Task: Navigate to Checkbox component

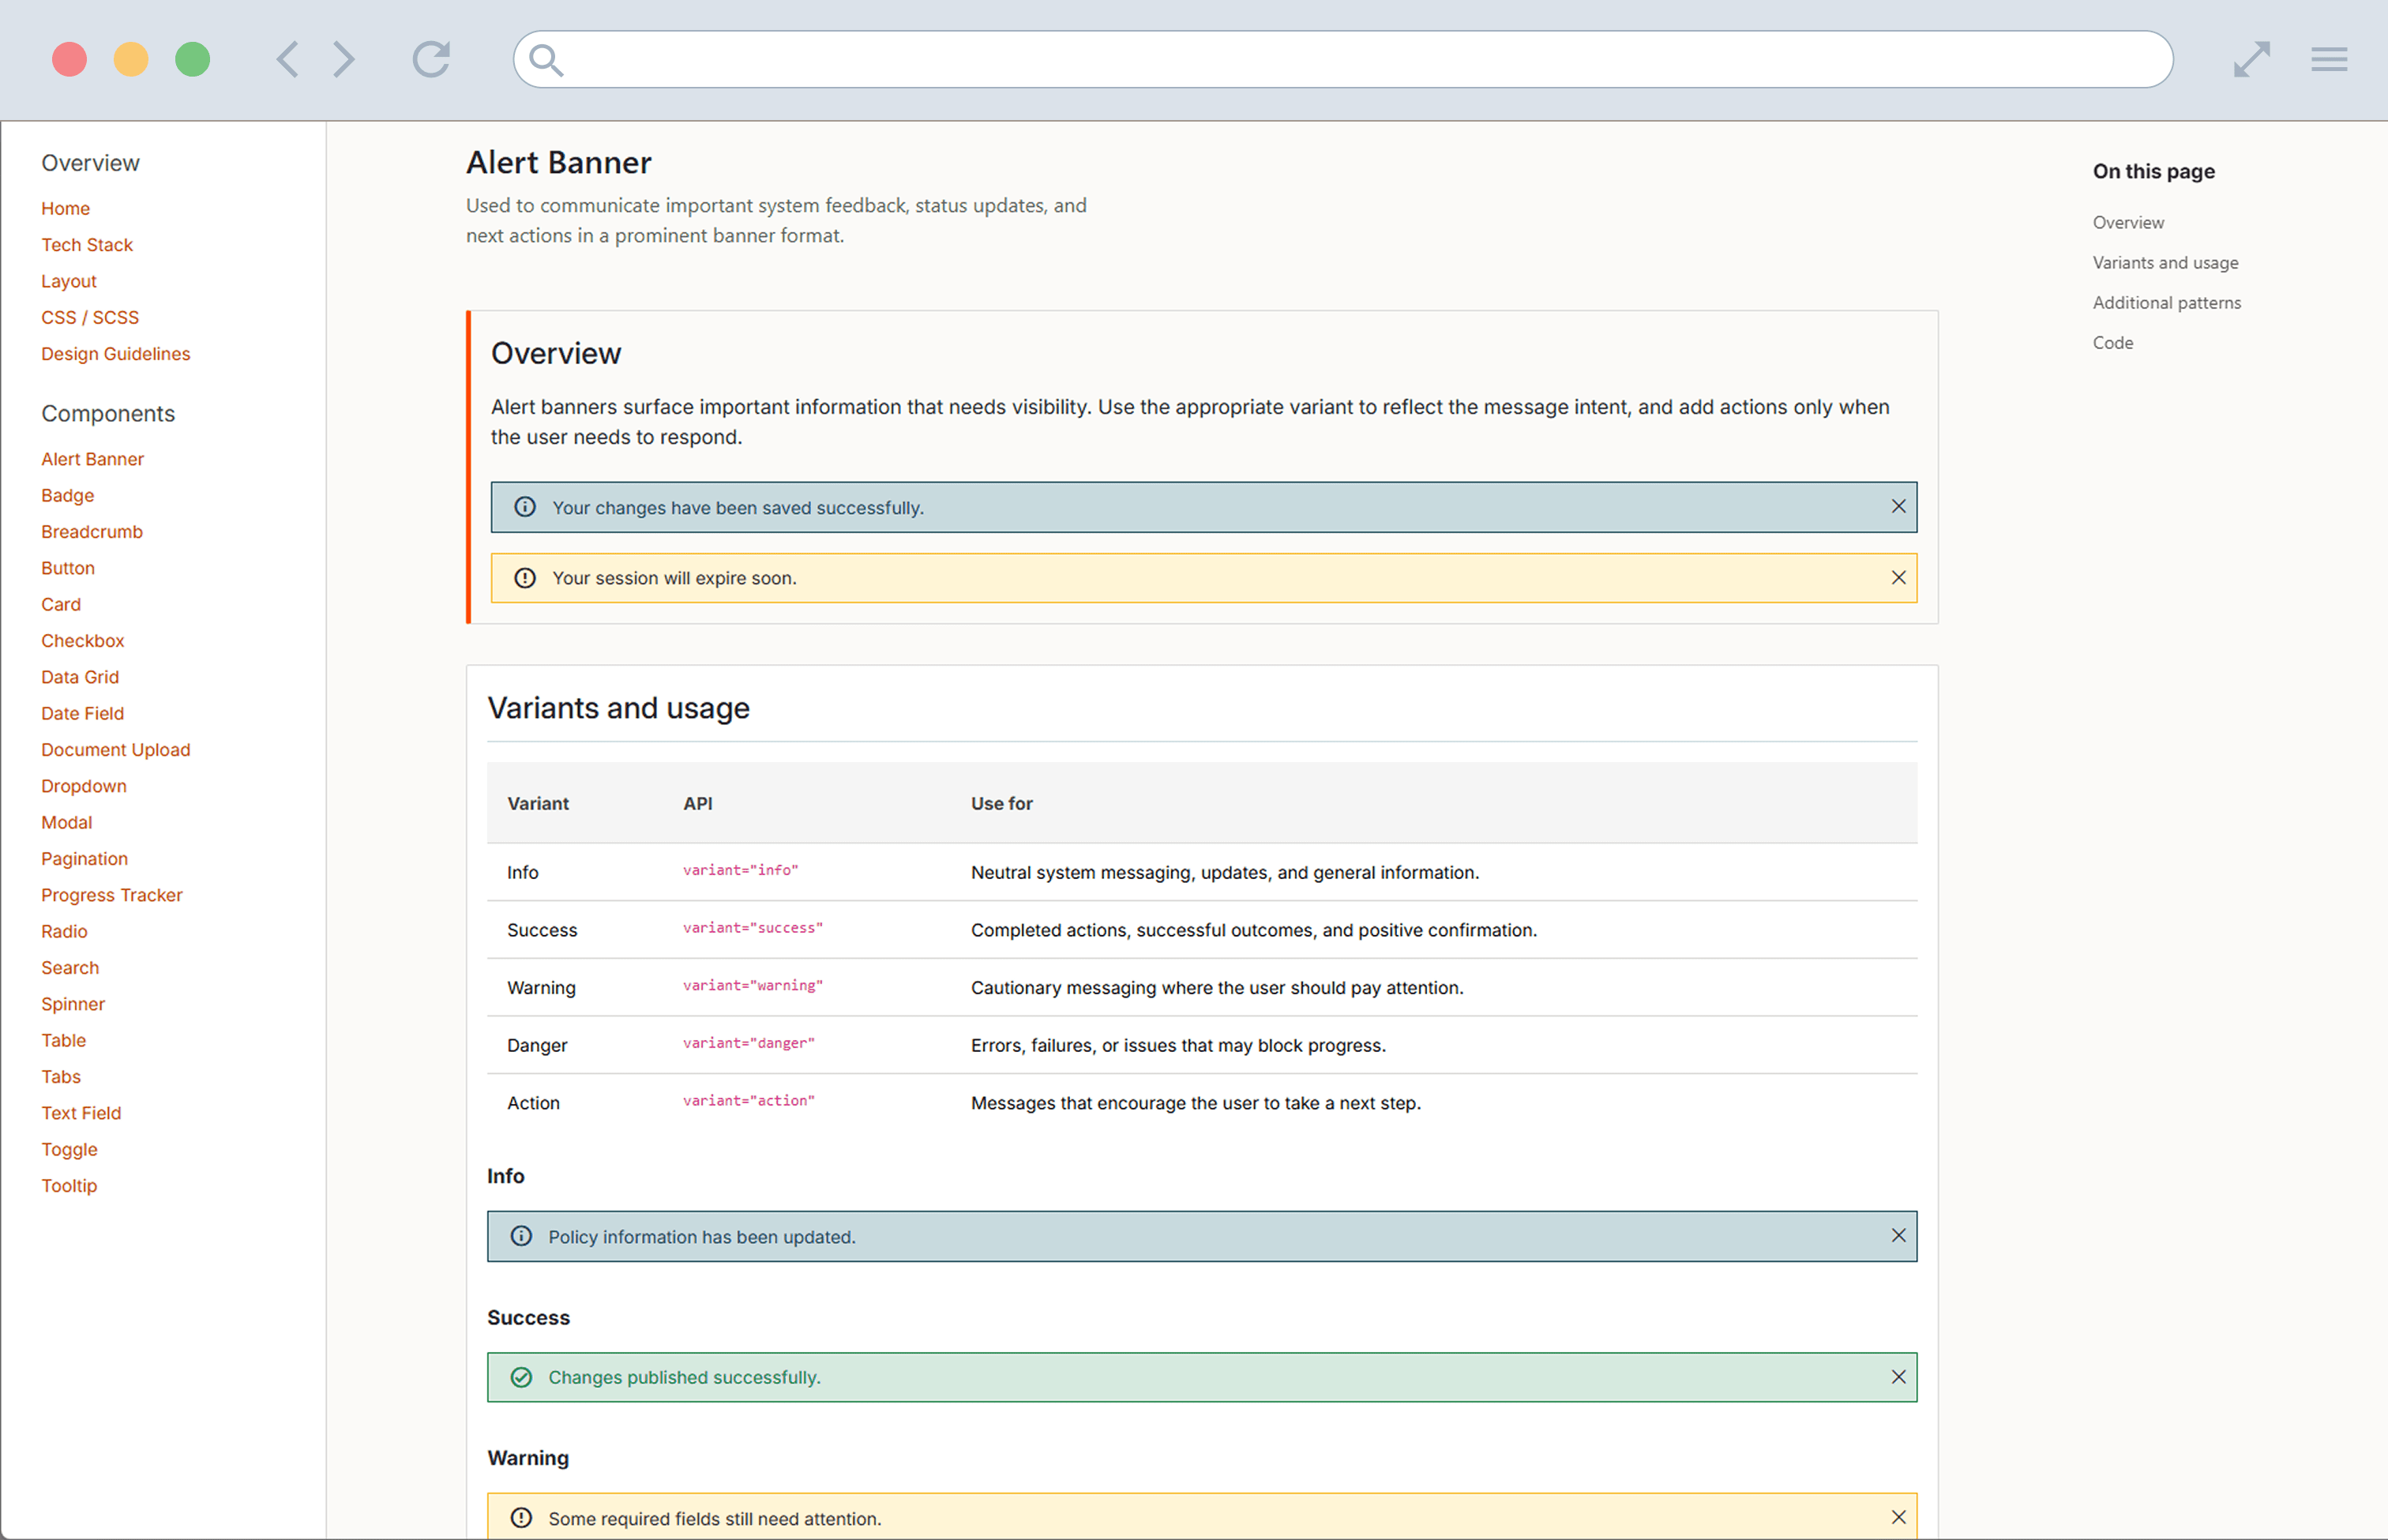Action: 83,641
